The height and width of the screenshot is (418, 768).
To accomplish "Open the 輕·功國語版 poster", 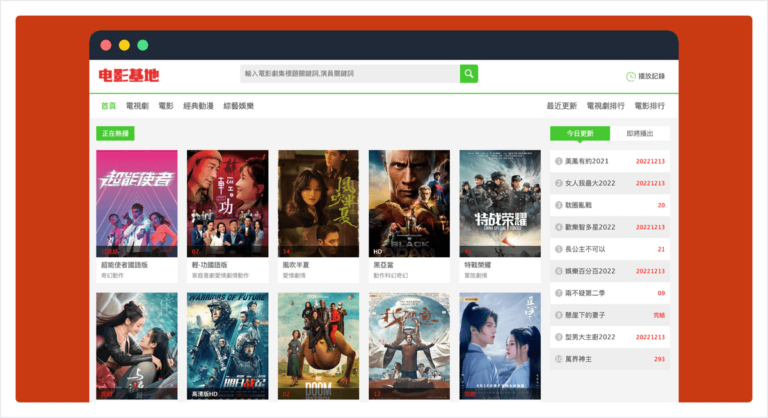I will coord(228,203).
